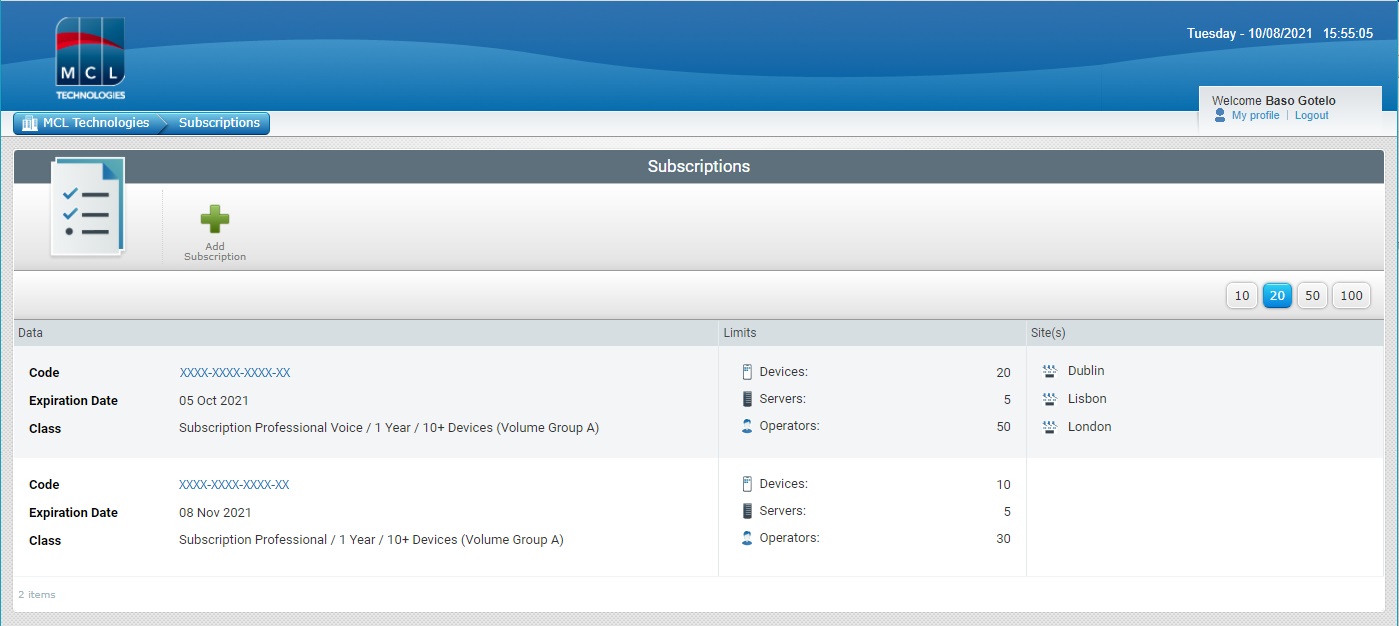Click Logout
Viewport: 1399px width, 626px height.
[1311, 115]
